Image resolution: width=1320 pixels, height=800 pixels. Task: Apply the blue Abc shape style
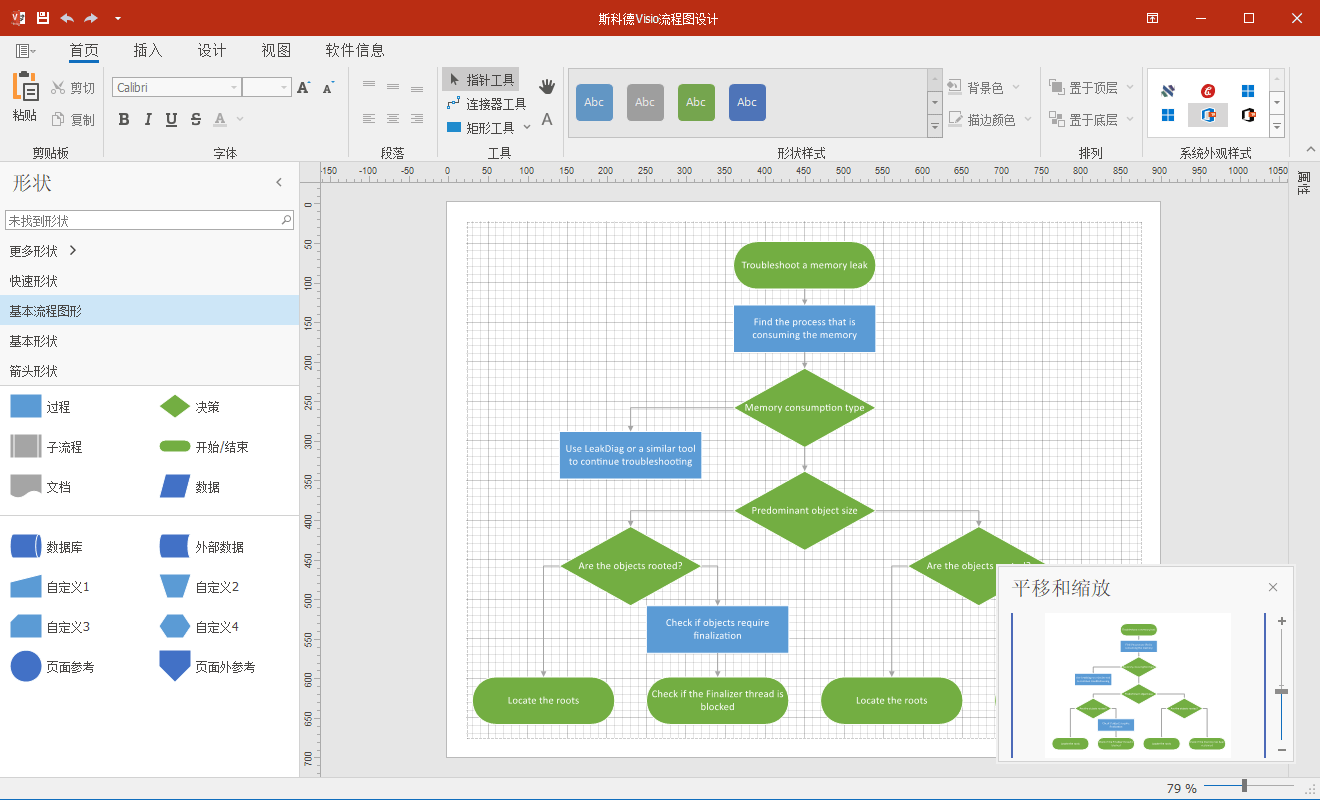594,102
